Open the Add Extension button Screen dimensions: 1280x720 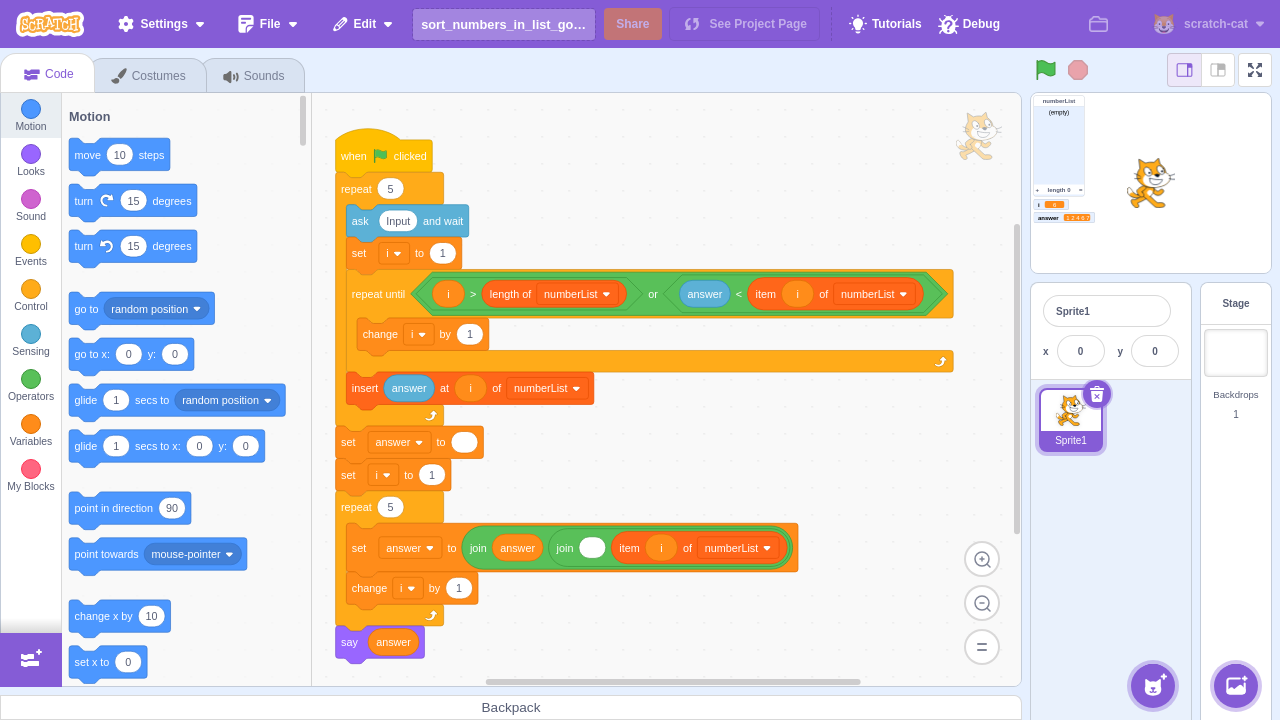point(31,659)
